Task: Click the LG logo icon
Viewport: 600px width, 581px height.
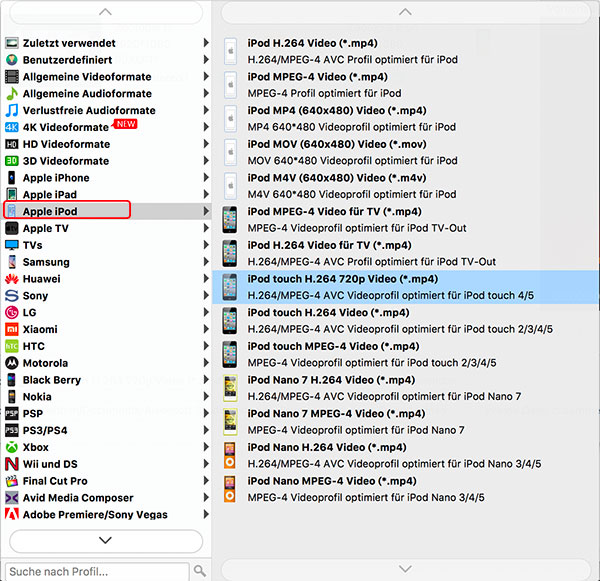Action: [x=12, y=312]
